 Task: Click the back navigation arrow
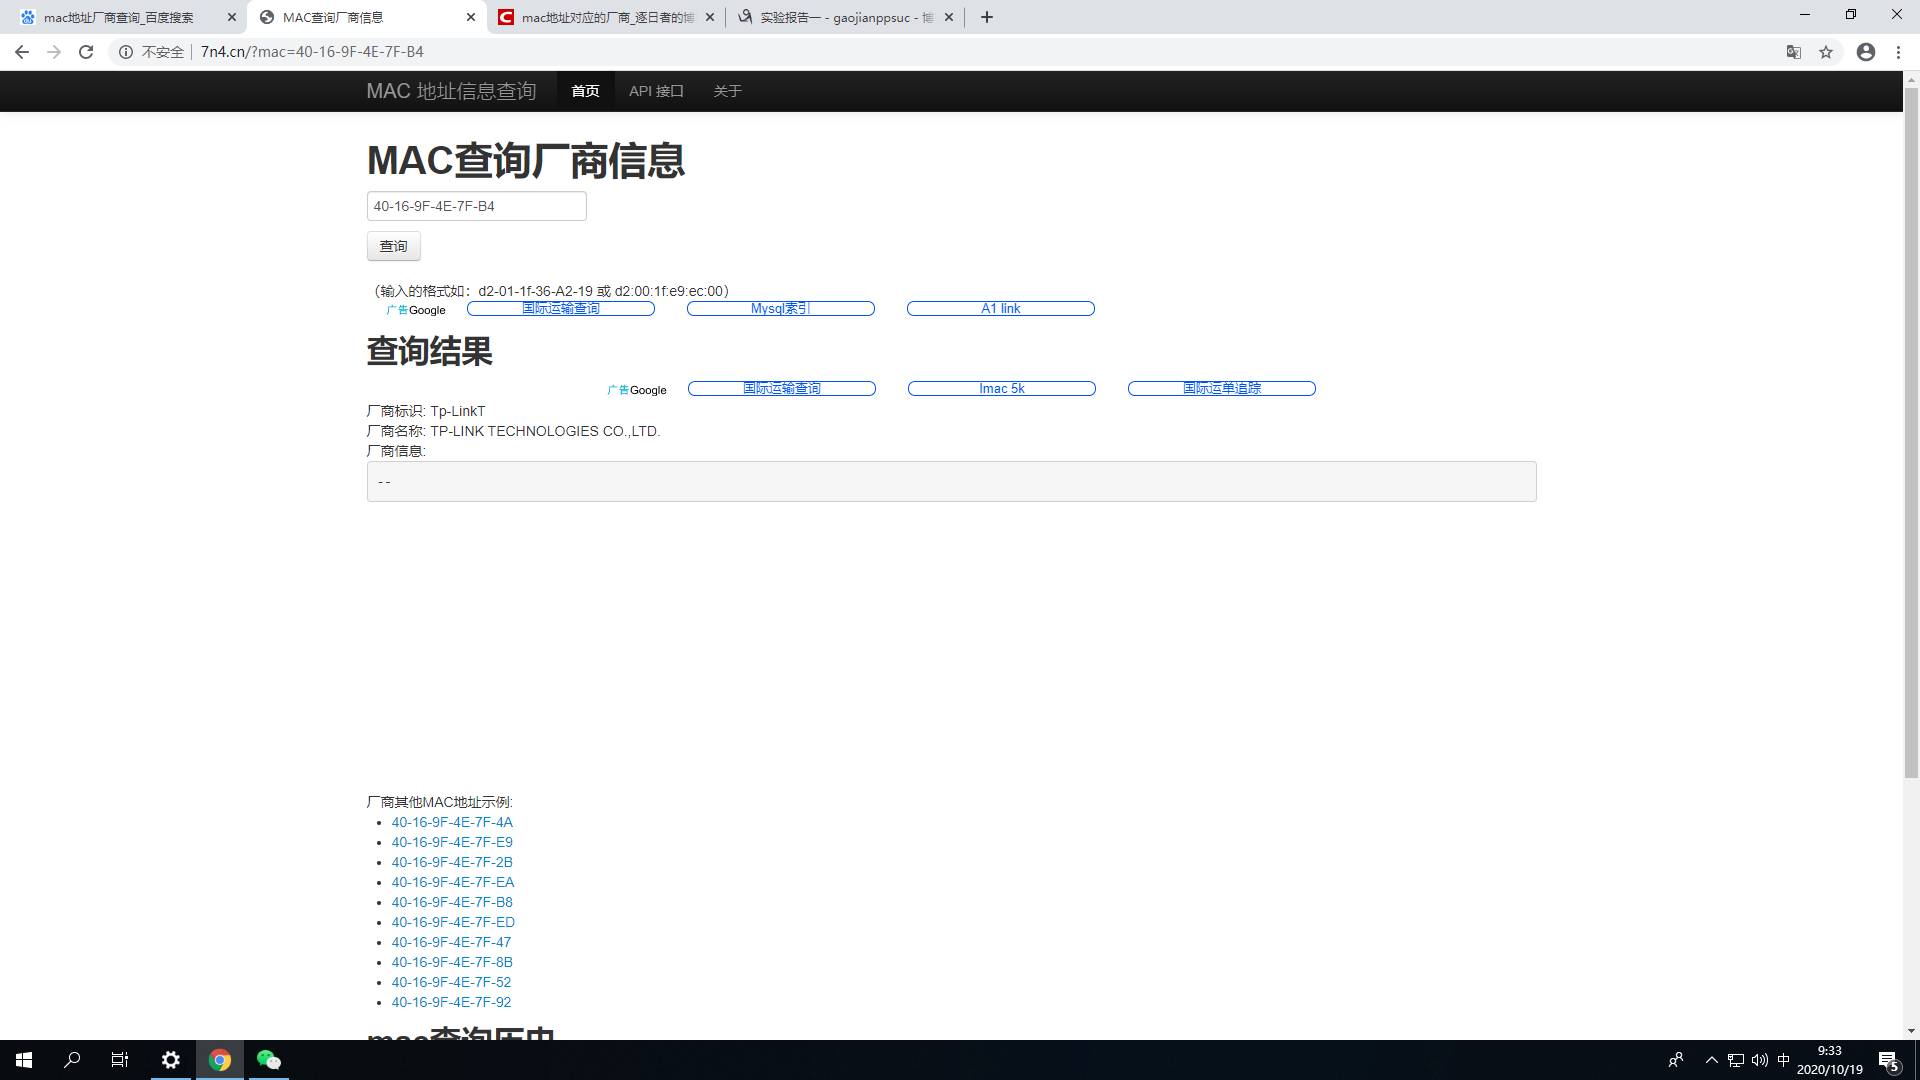[x=22, y=52]
